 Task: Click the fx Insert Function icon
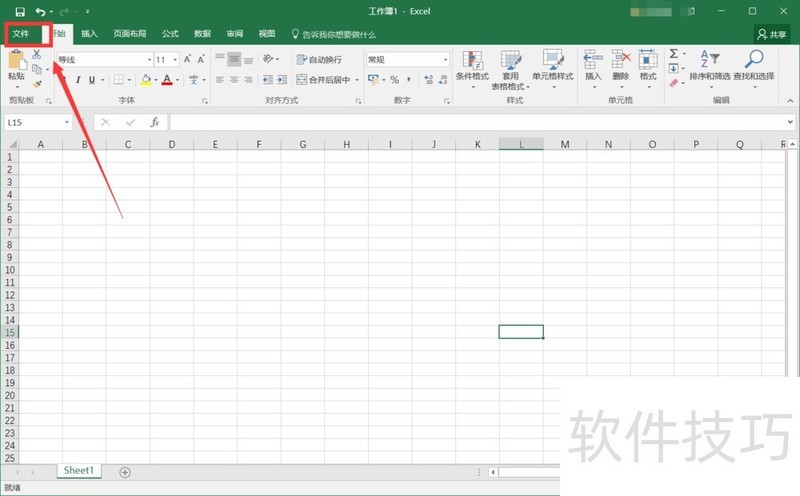(155, 122)
